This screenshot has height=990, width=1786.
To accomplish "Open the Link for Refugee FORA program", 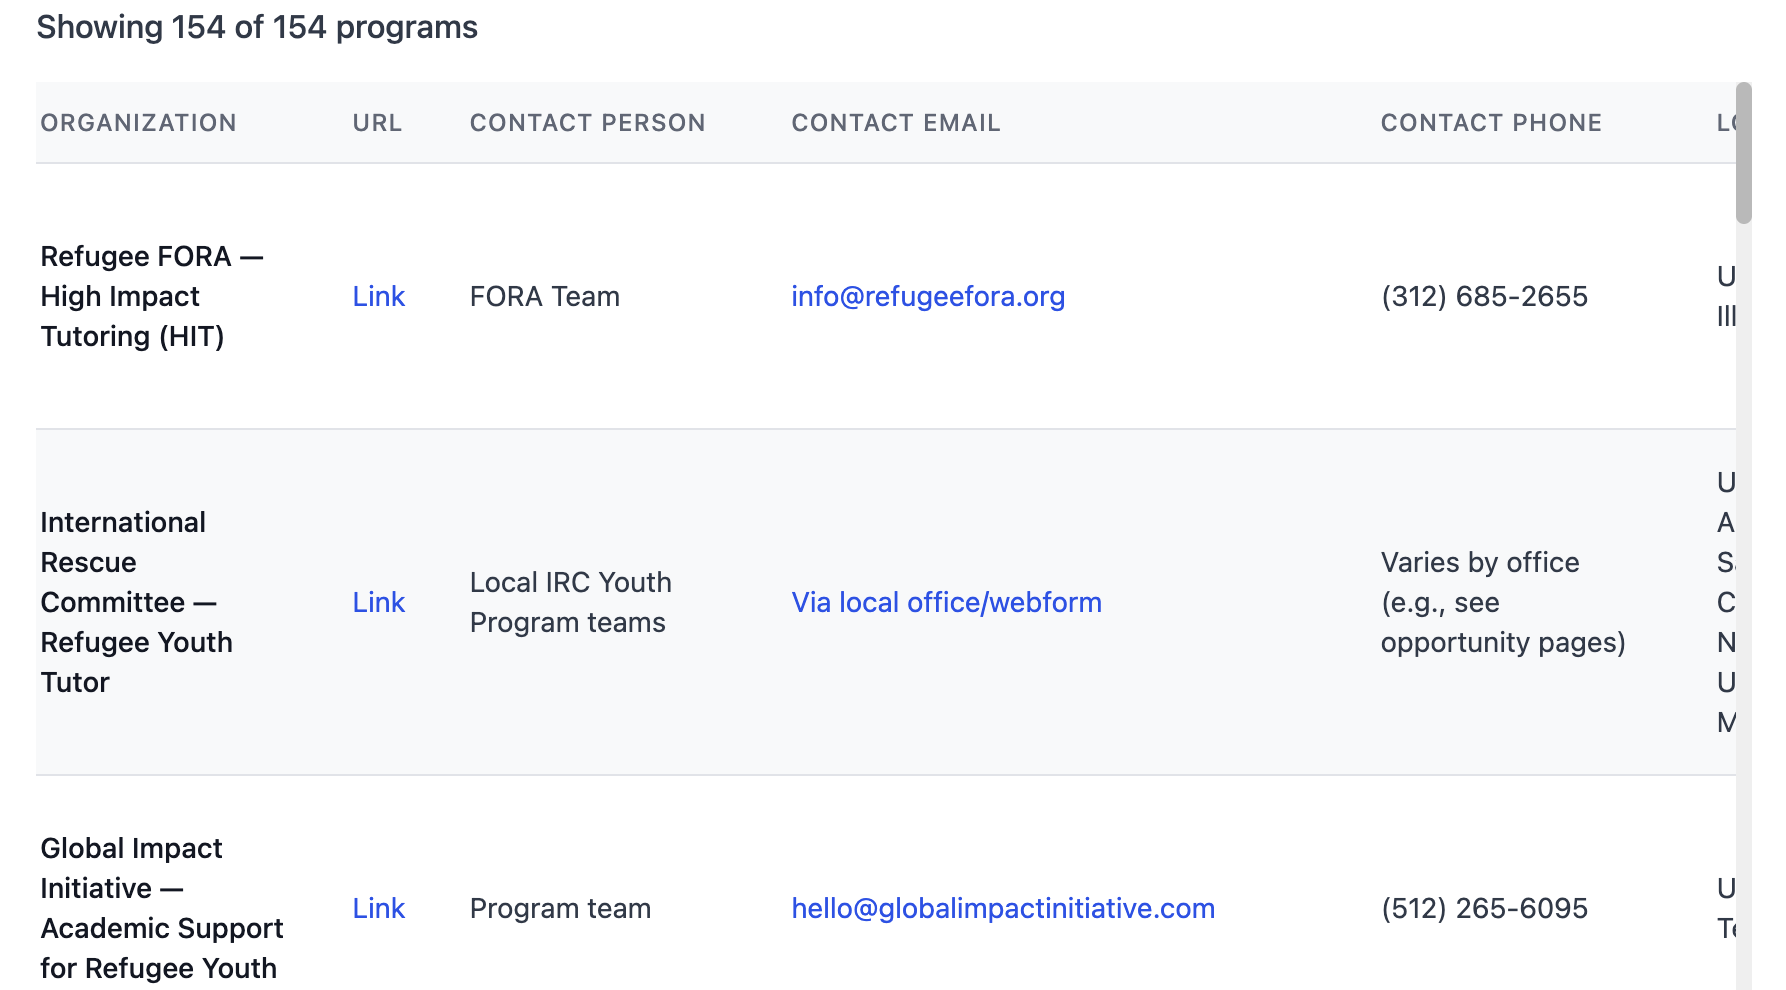I will tap(378, 296).
